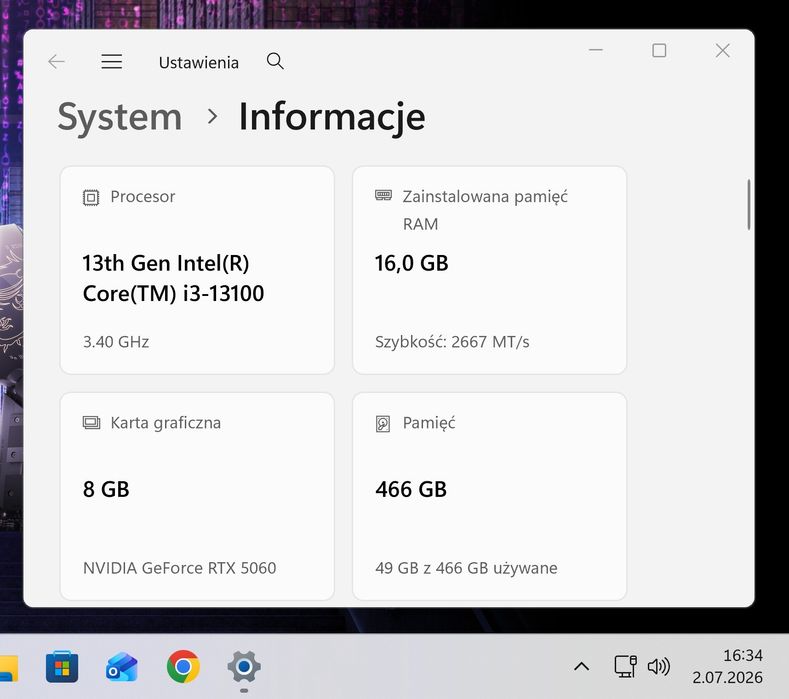This screenshot has width=789, height=699.
Task: Open Microsoft Store from the taskbar
Action: click(62, 667)
